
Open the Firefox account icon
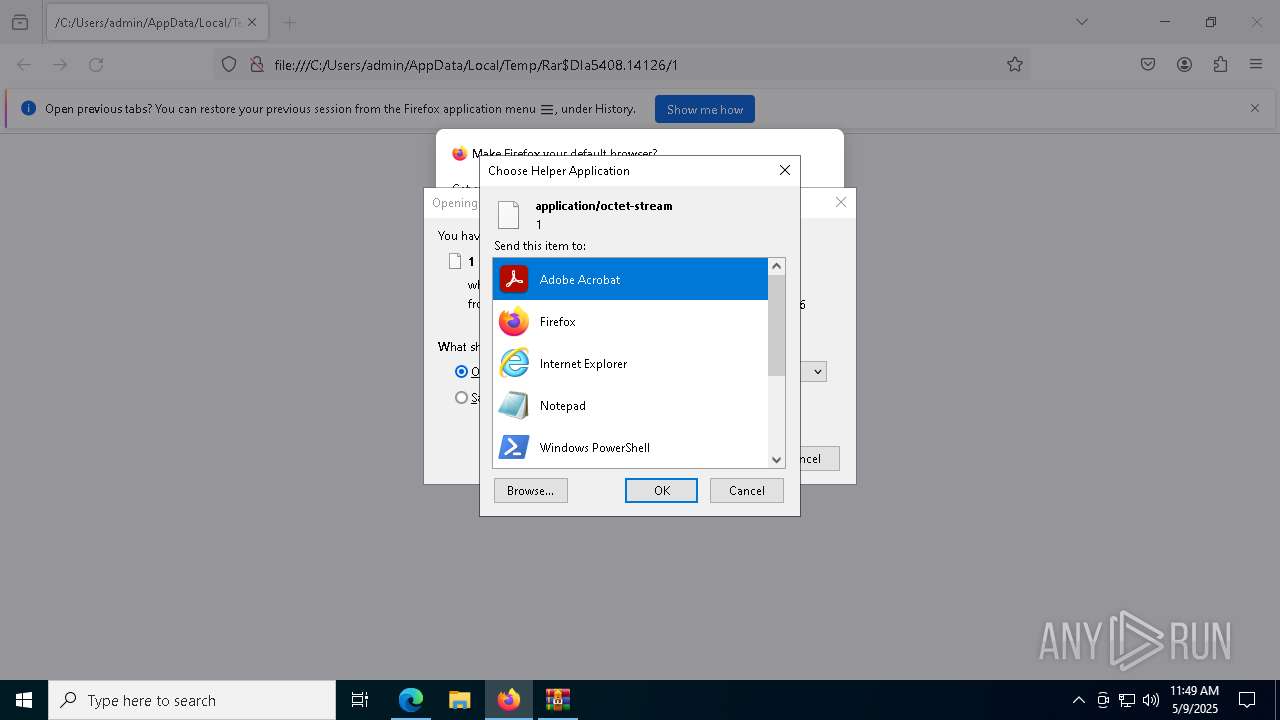tap(1184, 64)
